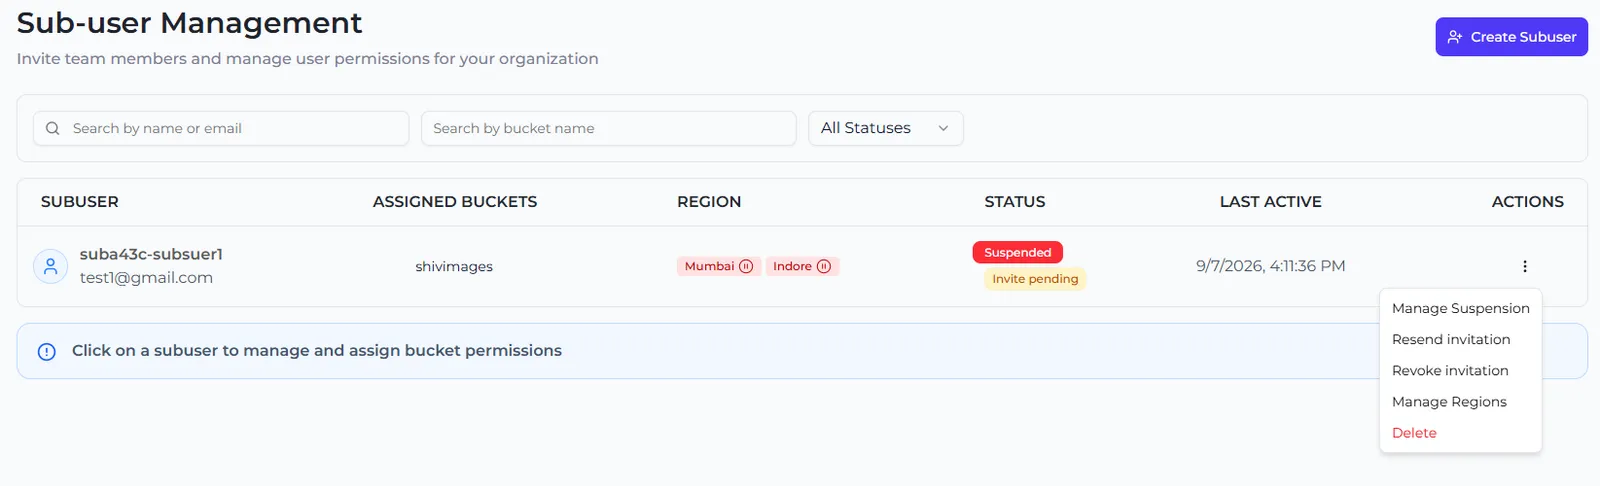Click the email test1@gmail.com
Screen dimensions: 1600x486
click(x=146, y=278)
